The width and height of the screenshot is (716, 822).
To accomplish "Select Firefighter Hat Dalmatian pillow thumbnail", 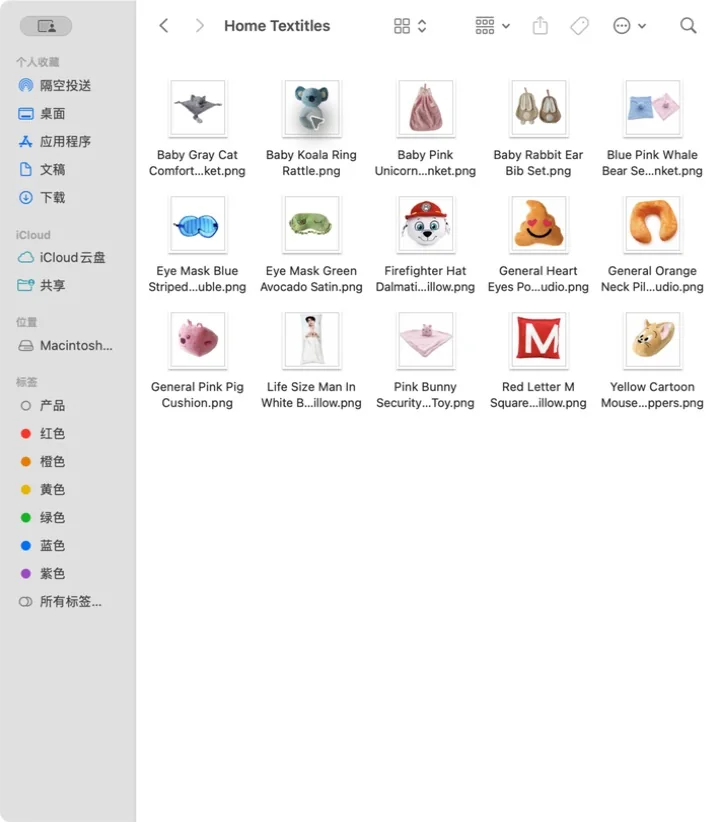I will [425, 224].
